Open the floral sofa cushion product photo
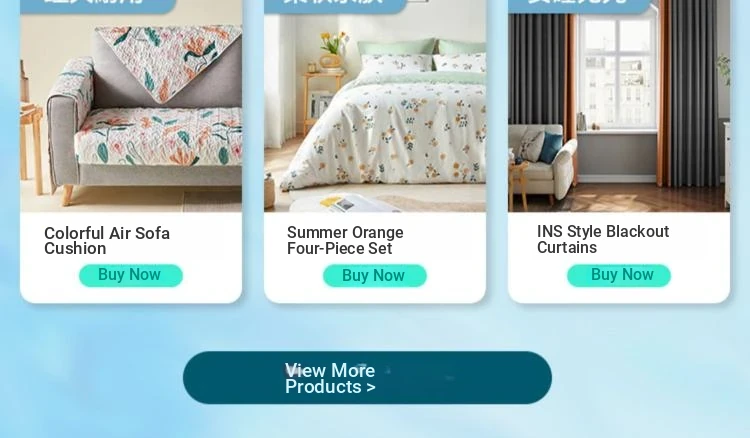The width and height of the screenshot is (750, 438). [131, 112]
